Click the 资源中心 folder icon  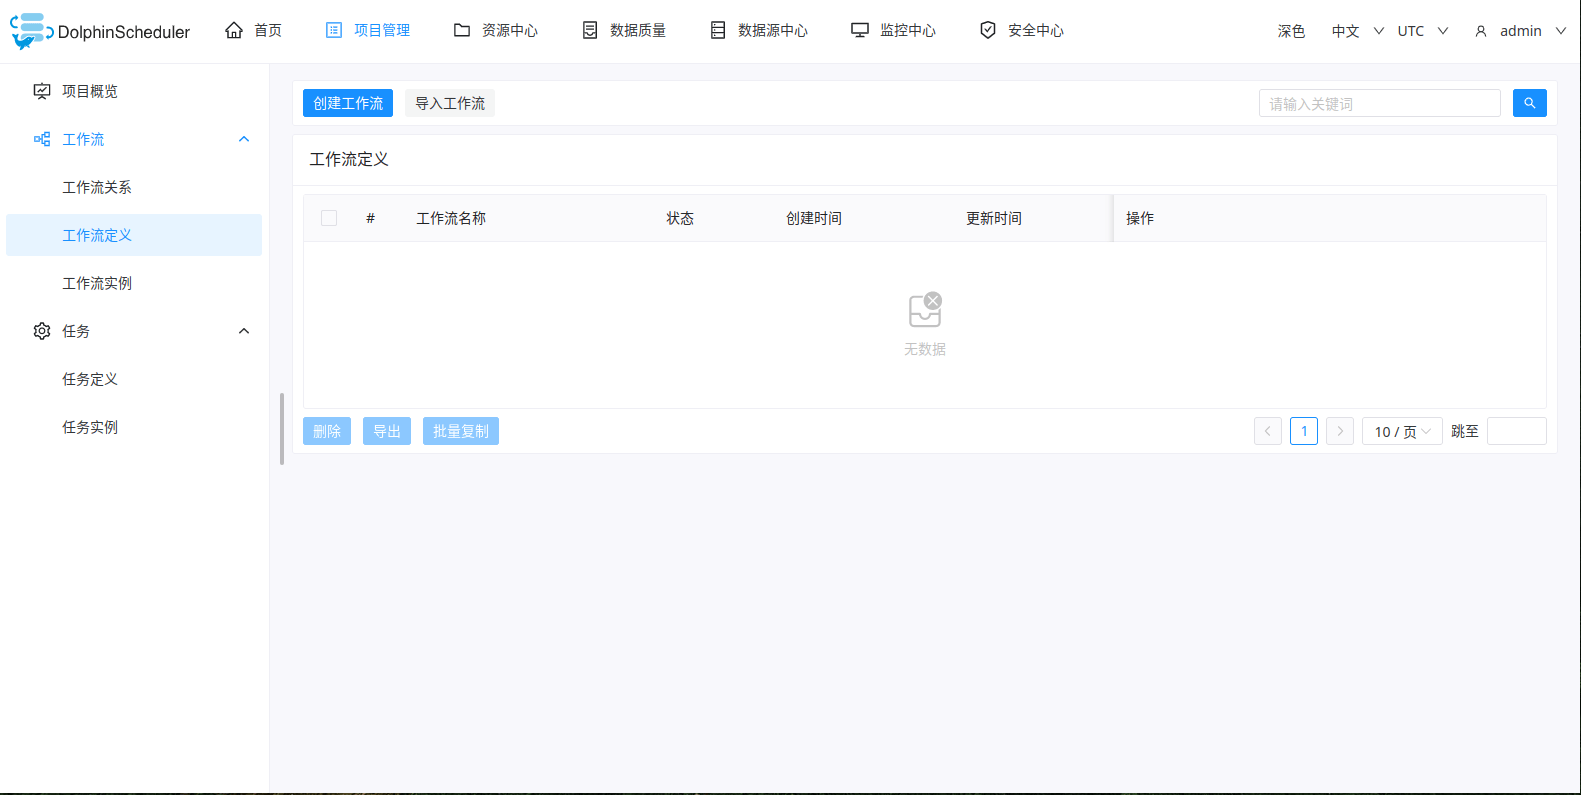[462, 30]
